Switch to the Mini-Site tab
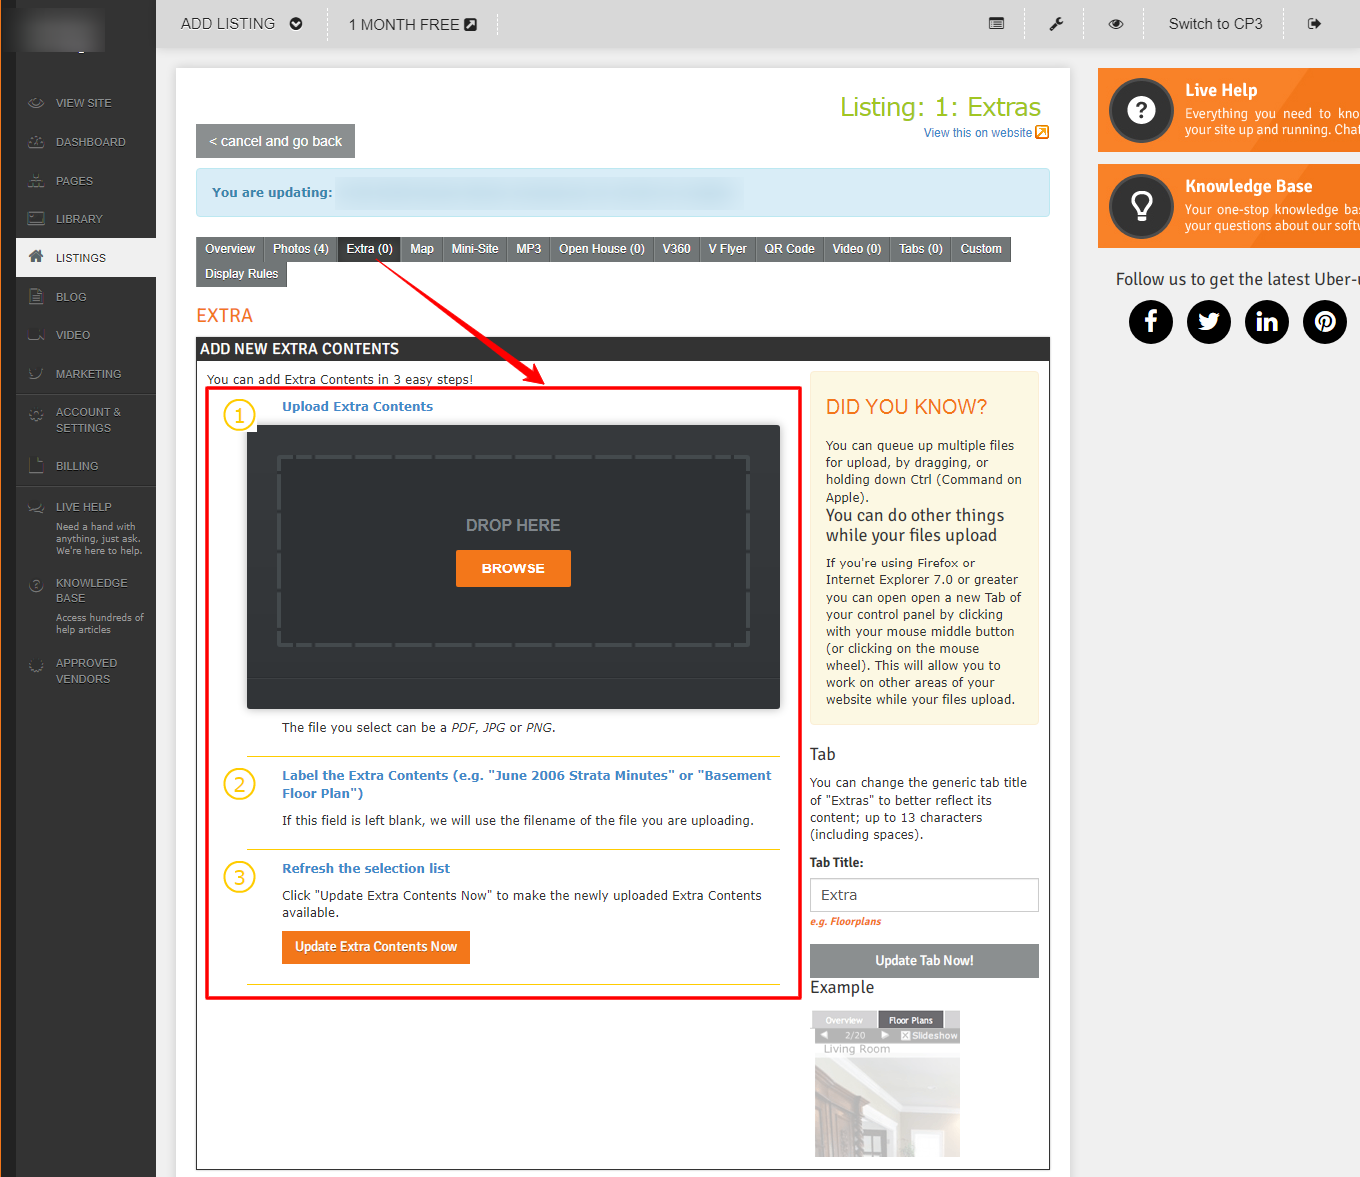Screen dimensions: 1360x1177 [x=474, y=249]
